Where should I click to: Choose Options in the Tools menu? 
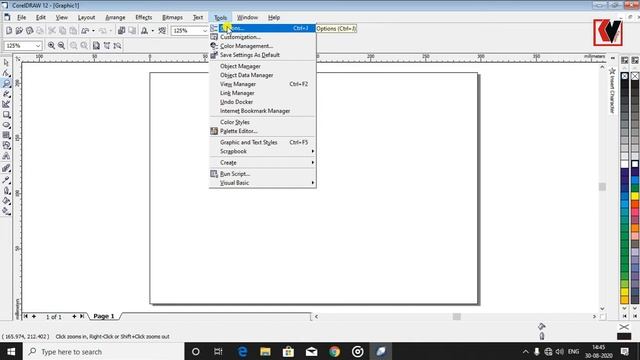263,28
